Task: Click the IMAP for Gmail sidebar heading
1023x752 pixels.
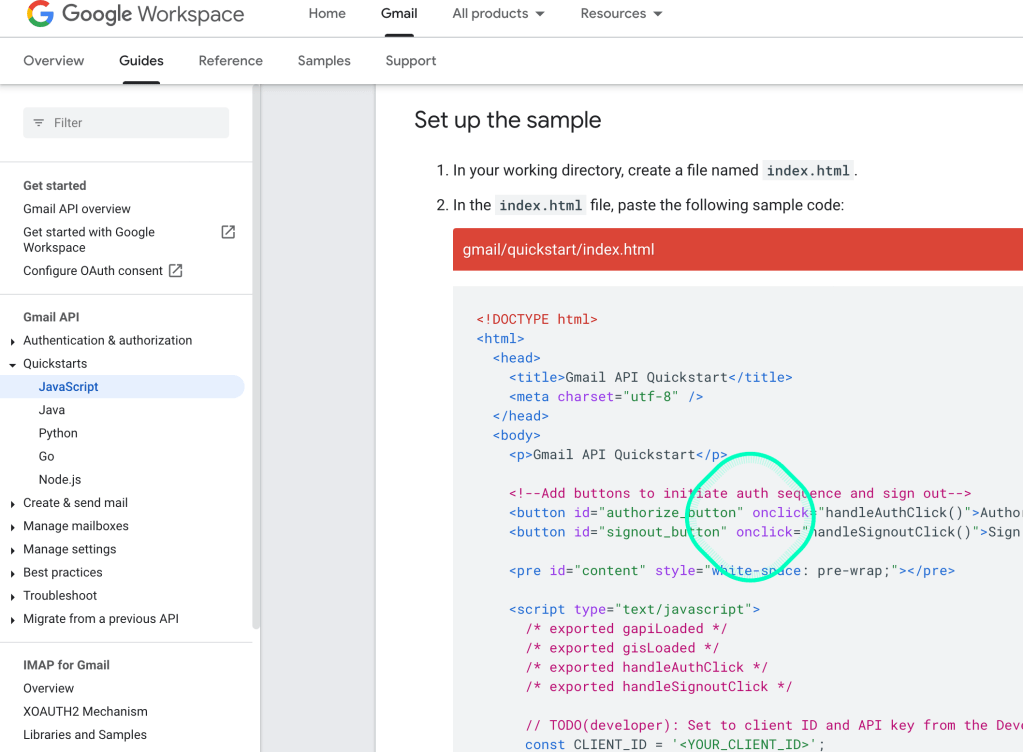Action: (66, 665)
